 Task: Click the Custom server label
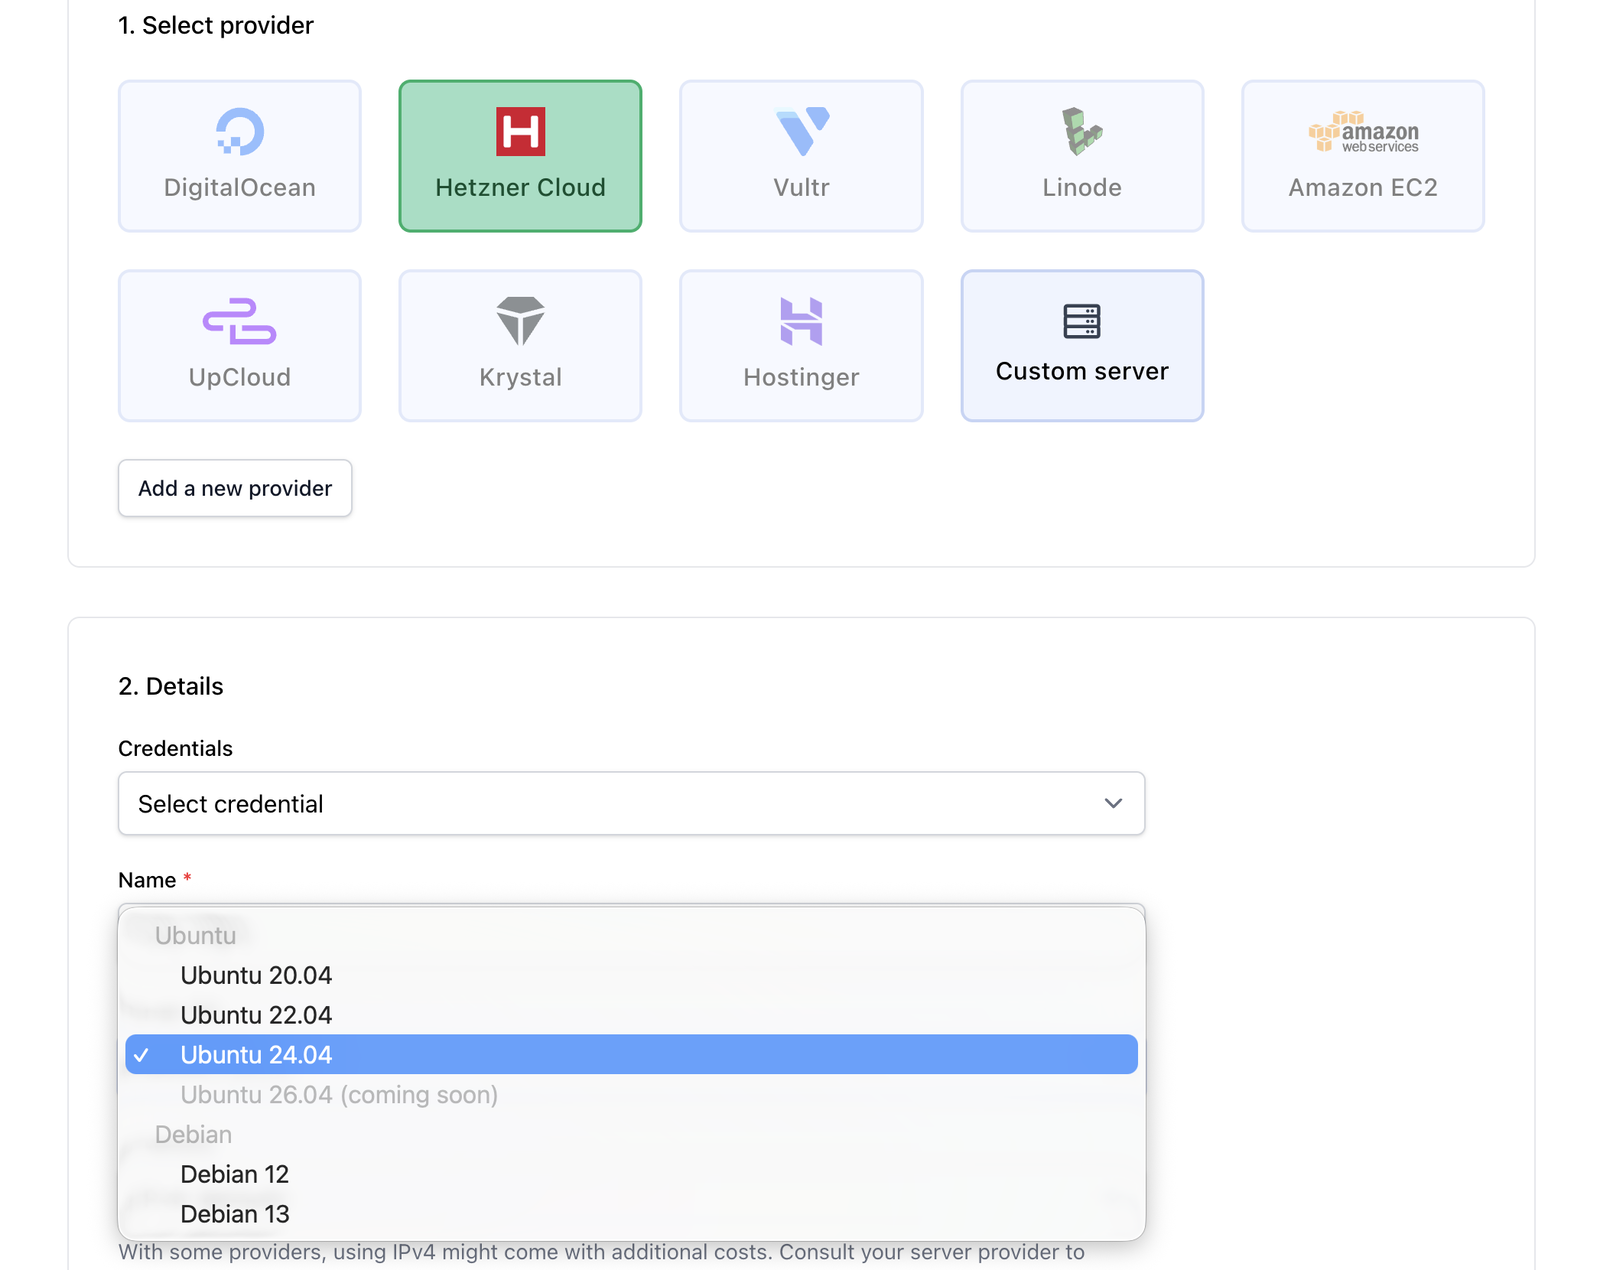(1082, 371)
